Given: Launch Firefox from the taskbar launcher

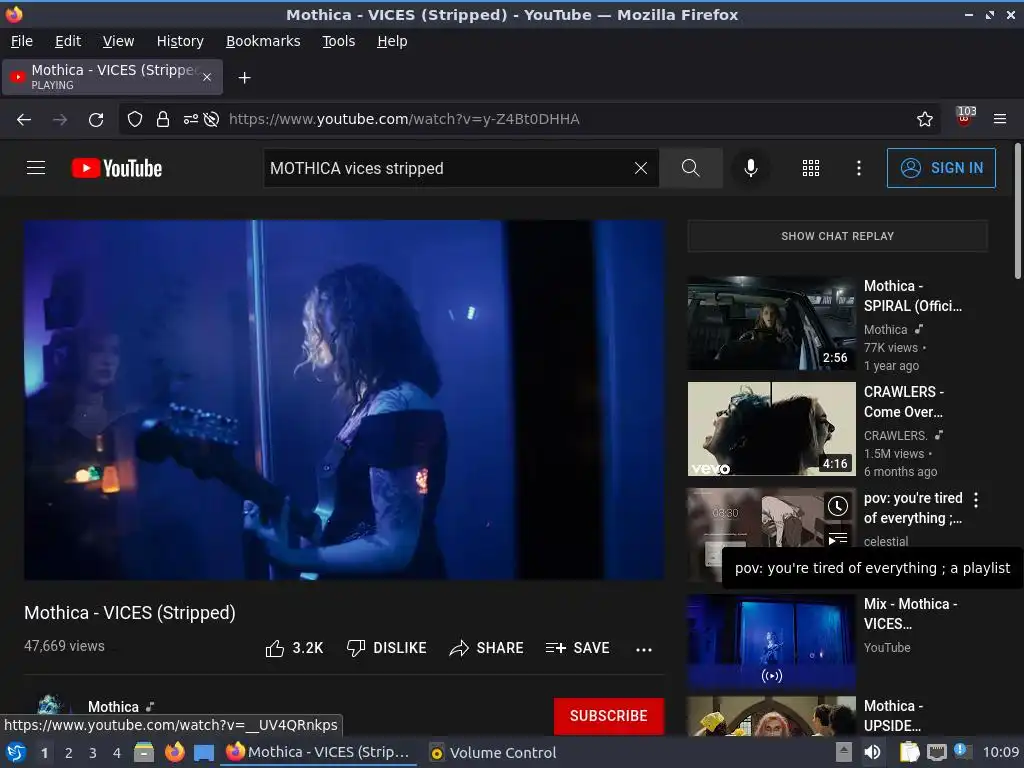Looking at the screenshot, I should [174, 752].
